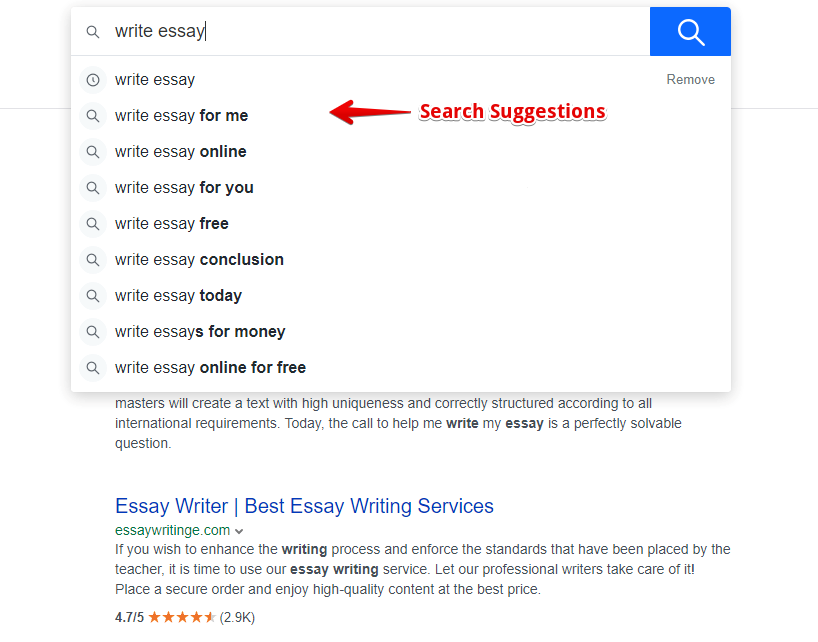818x642 pixels.
Task: Open the 'Essay Writer | Best Essay Writing Services' result
Action: point(304,506)
